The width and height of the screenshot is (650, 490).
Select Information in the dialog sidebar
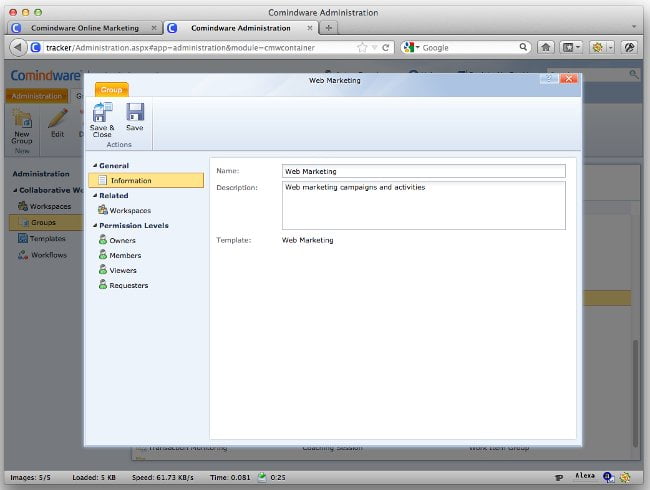point(146,180)
